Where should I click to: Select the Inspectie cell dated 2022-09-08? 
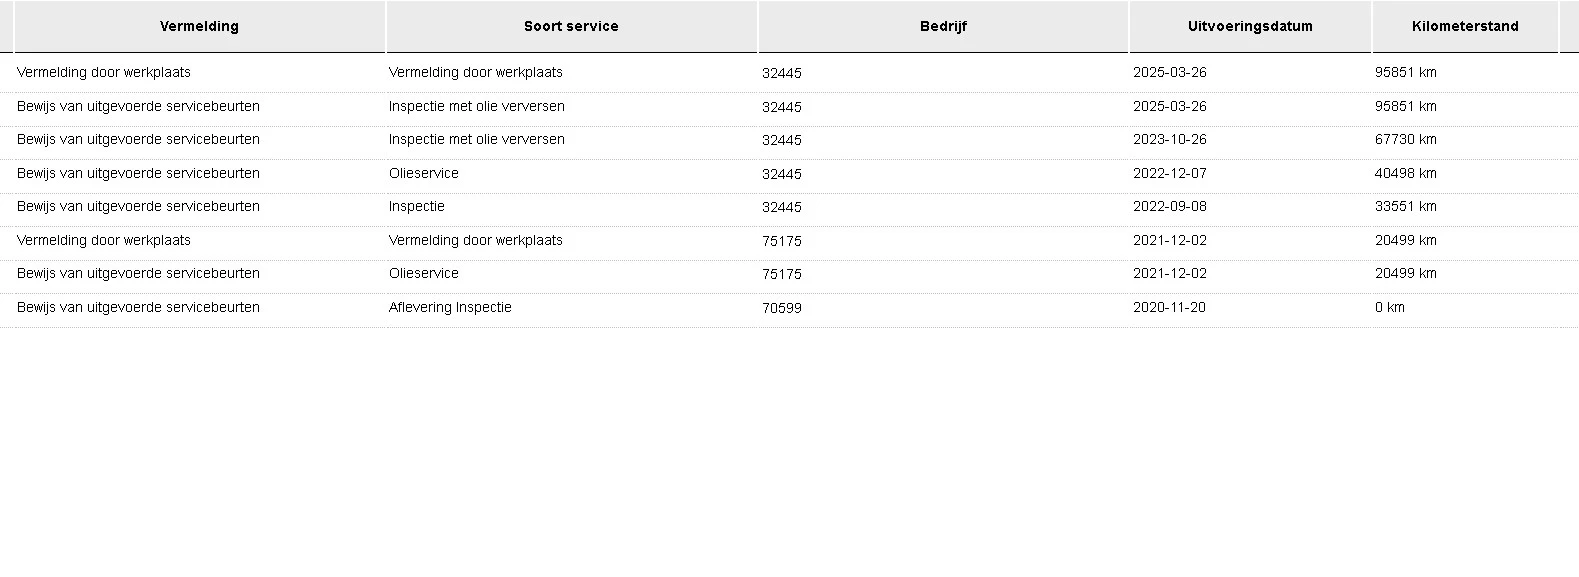click(416, 207)
